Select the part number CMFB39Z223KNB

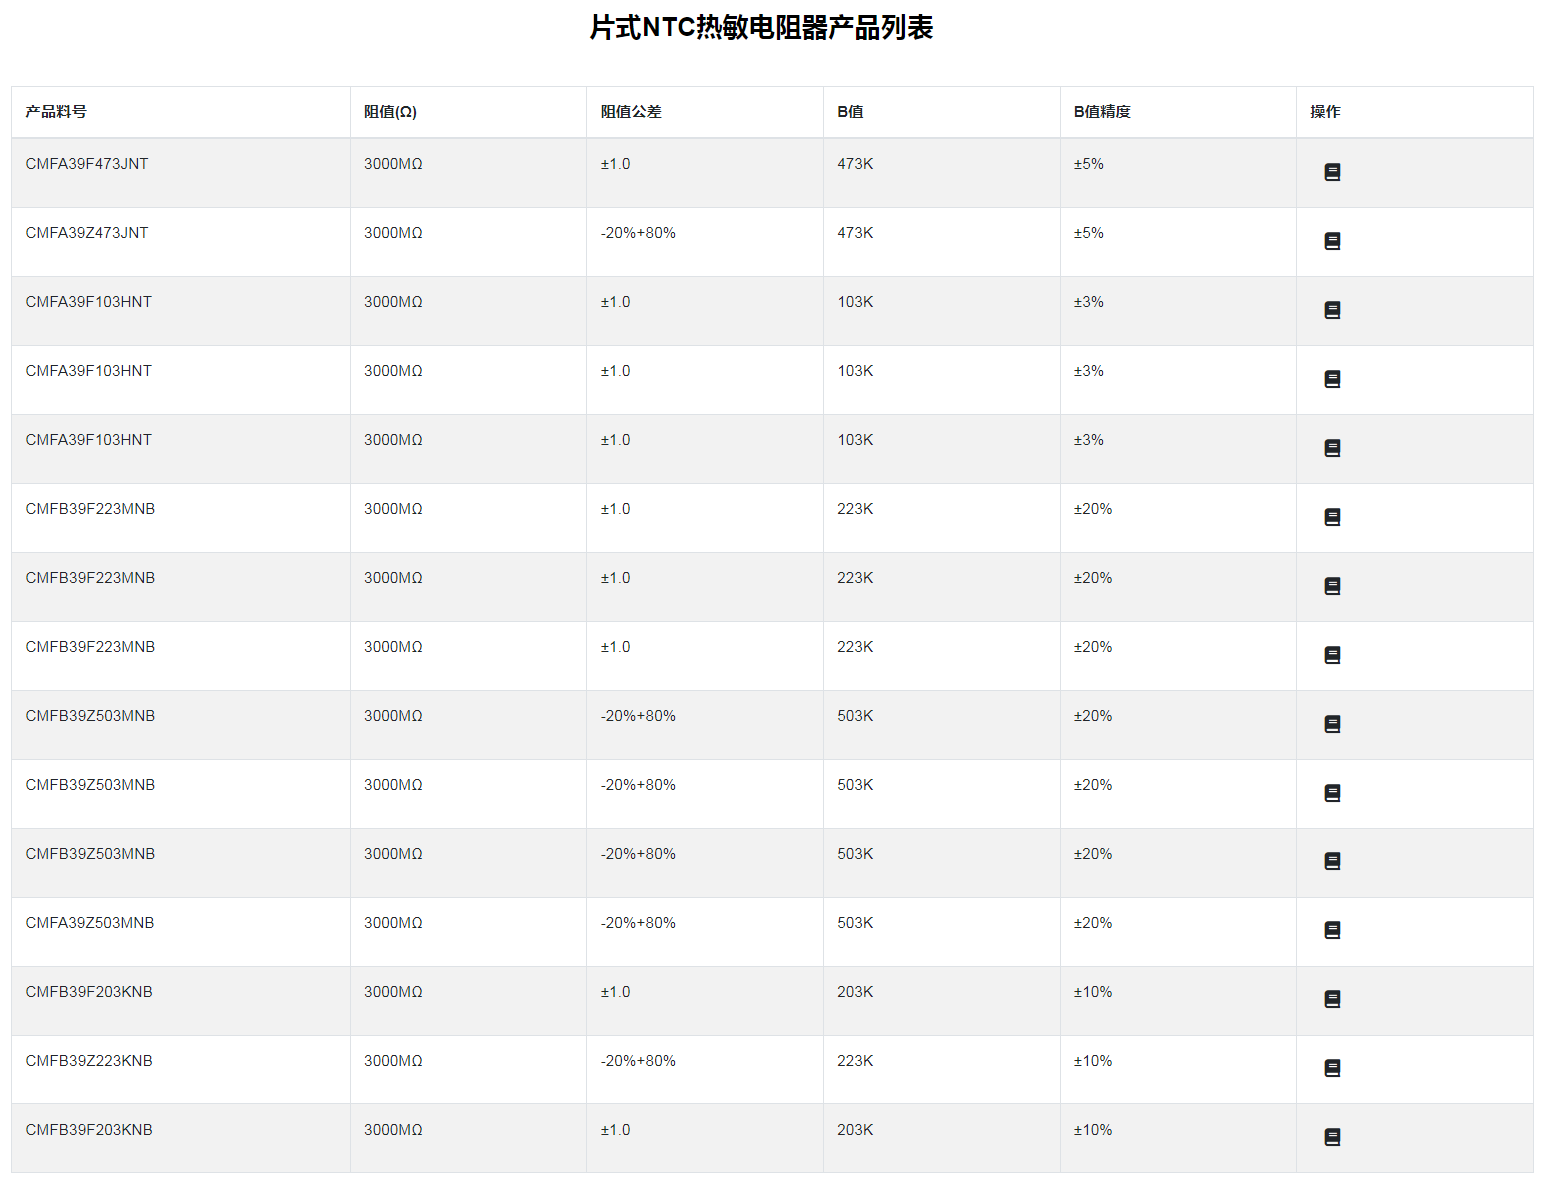pyautogui.click(x=89, y=1061)
